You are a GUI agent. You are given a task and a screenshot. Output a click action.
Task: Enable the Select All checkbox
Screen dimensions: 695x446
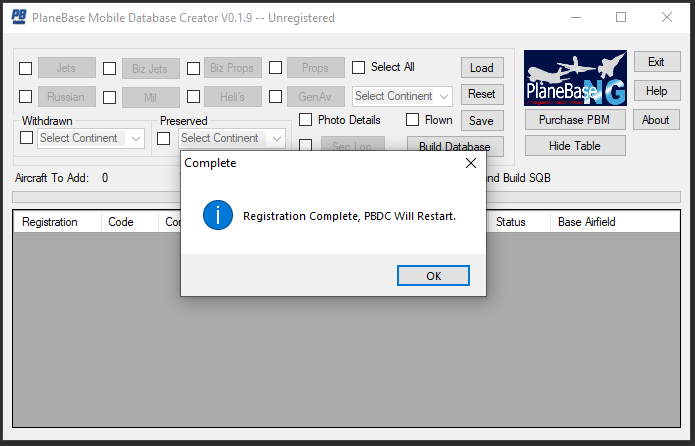pos(359,68)
